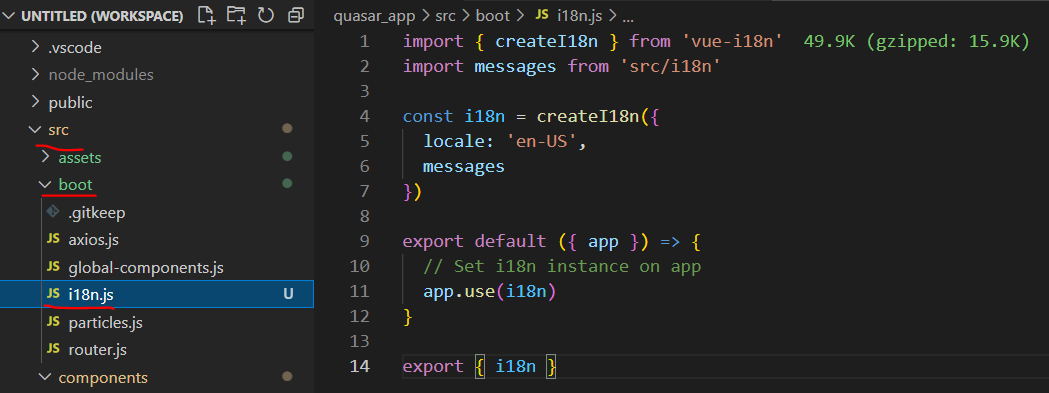This screenshot has width=1049, height=393.
Task: Click the git icon beside .gitkeep
Action: tap(54, 212)
